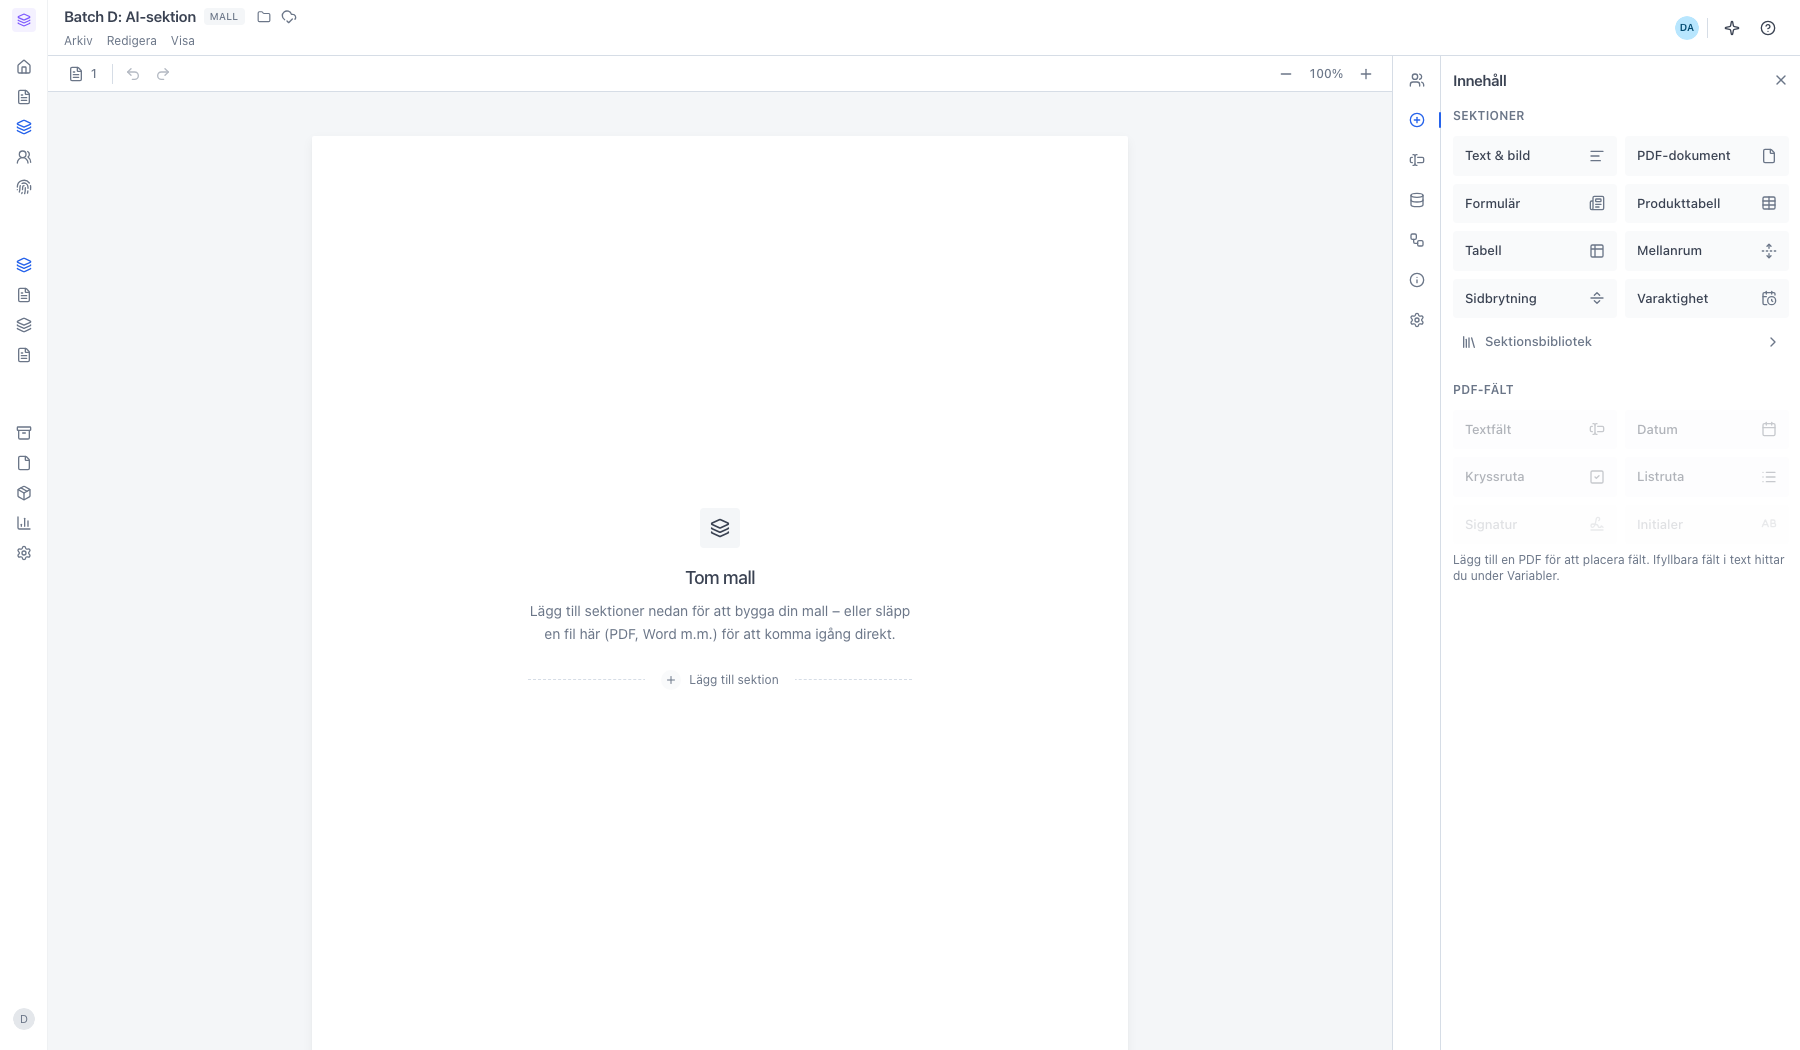Click the Batch D: AI-sektion title
Image resolution: width=1800 pixels, height=1050 pixels.
point(130,17)
